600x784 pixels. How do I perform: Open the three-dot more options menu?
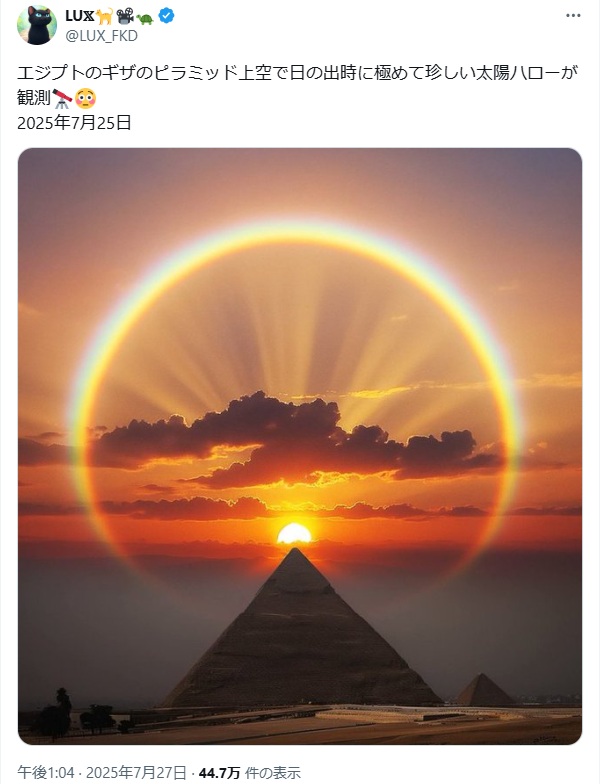(x=573, y=16)
